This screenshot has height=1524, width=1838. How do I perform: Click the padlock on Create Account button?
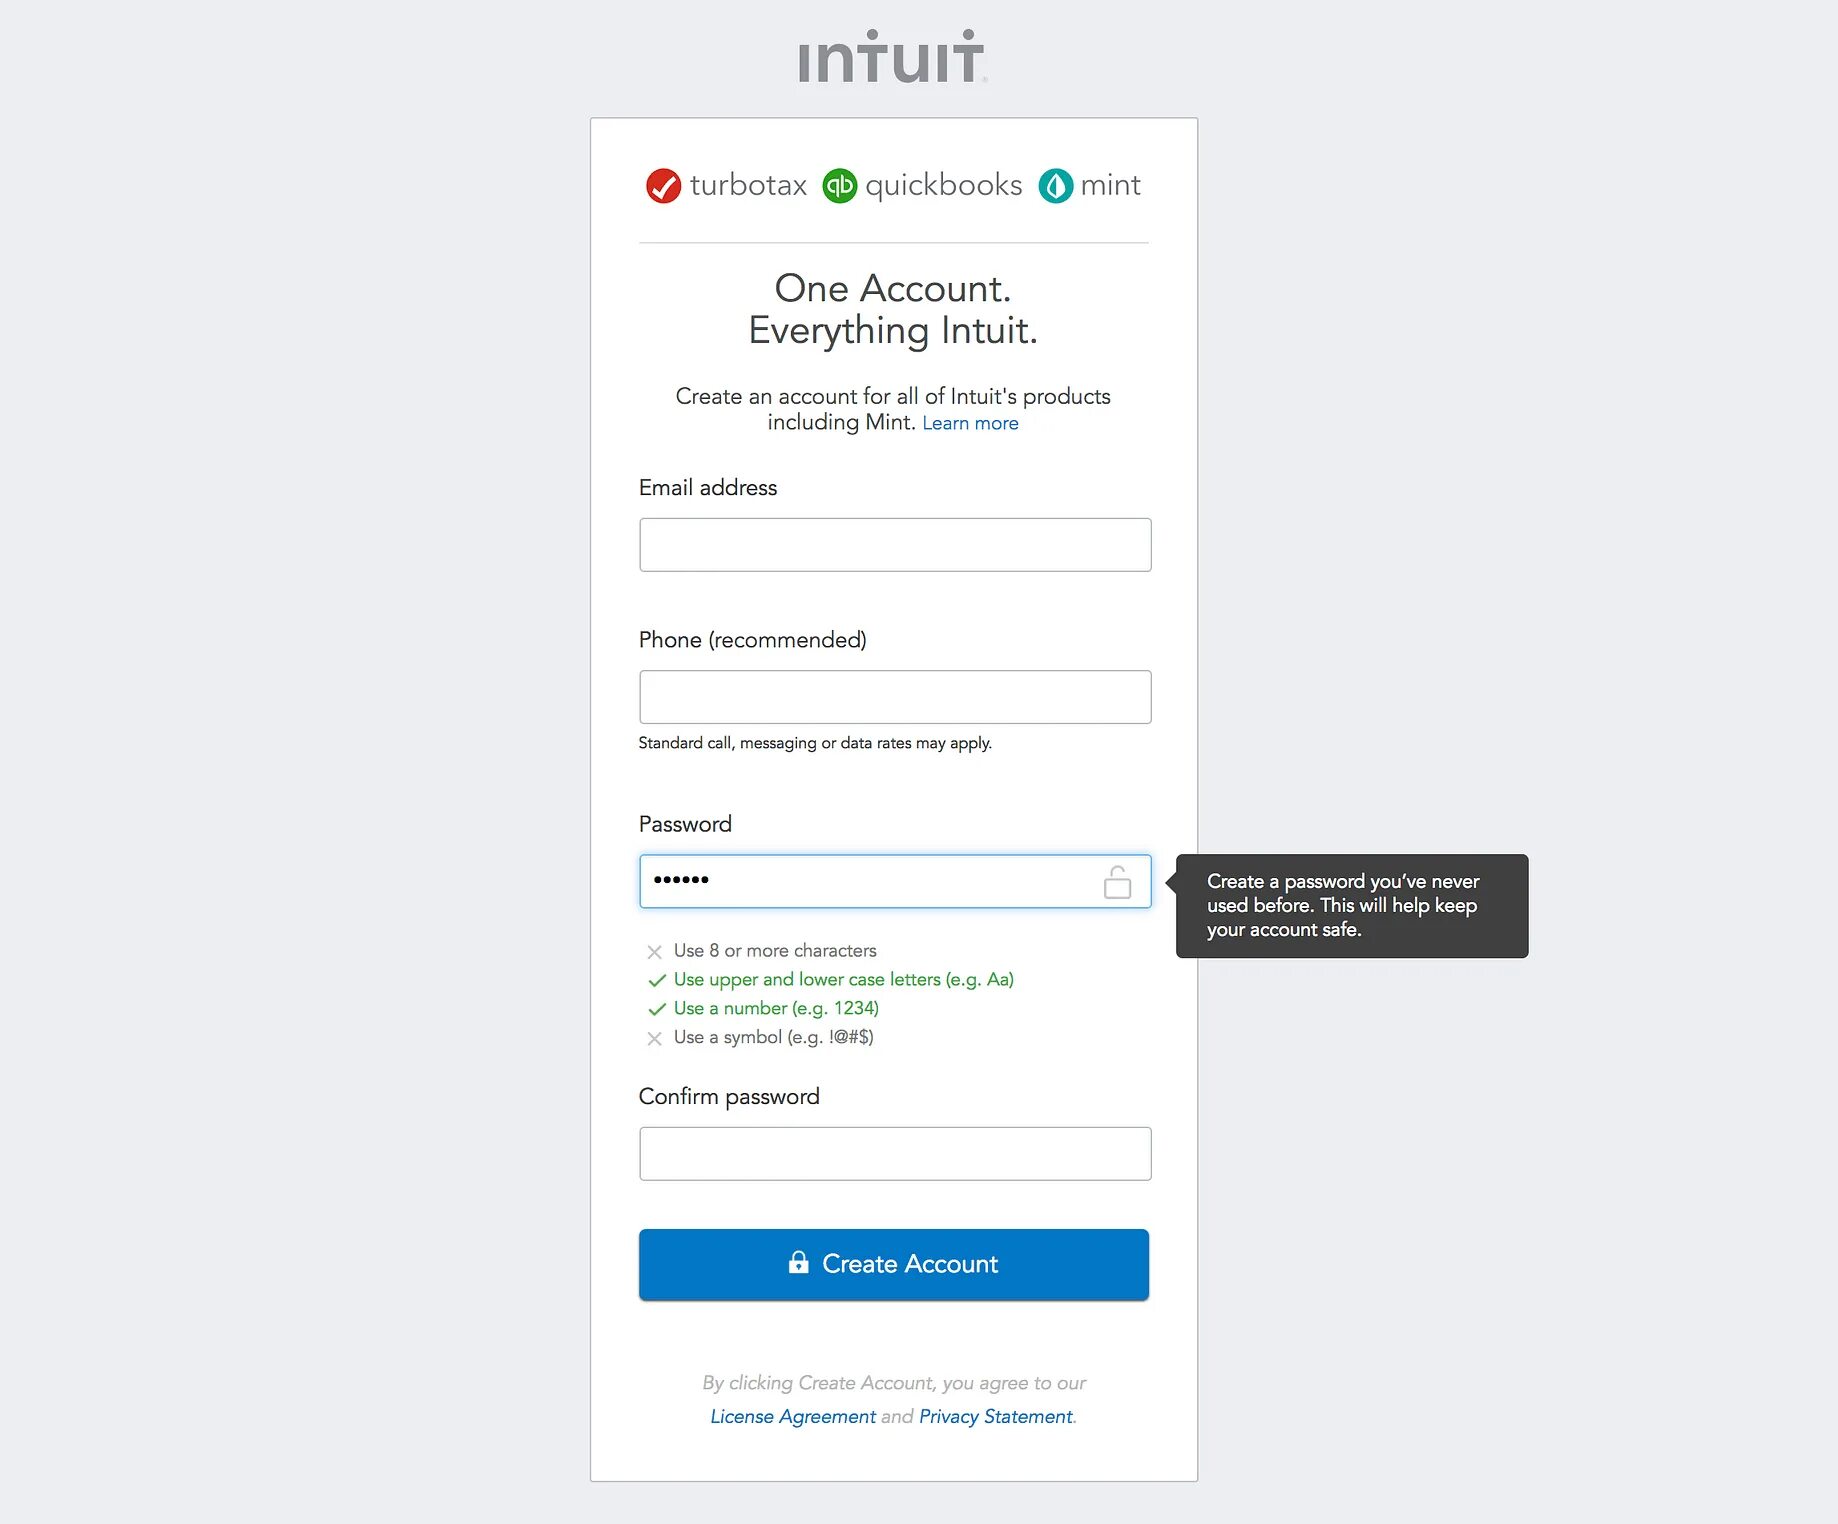click(798, 1262)
